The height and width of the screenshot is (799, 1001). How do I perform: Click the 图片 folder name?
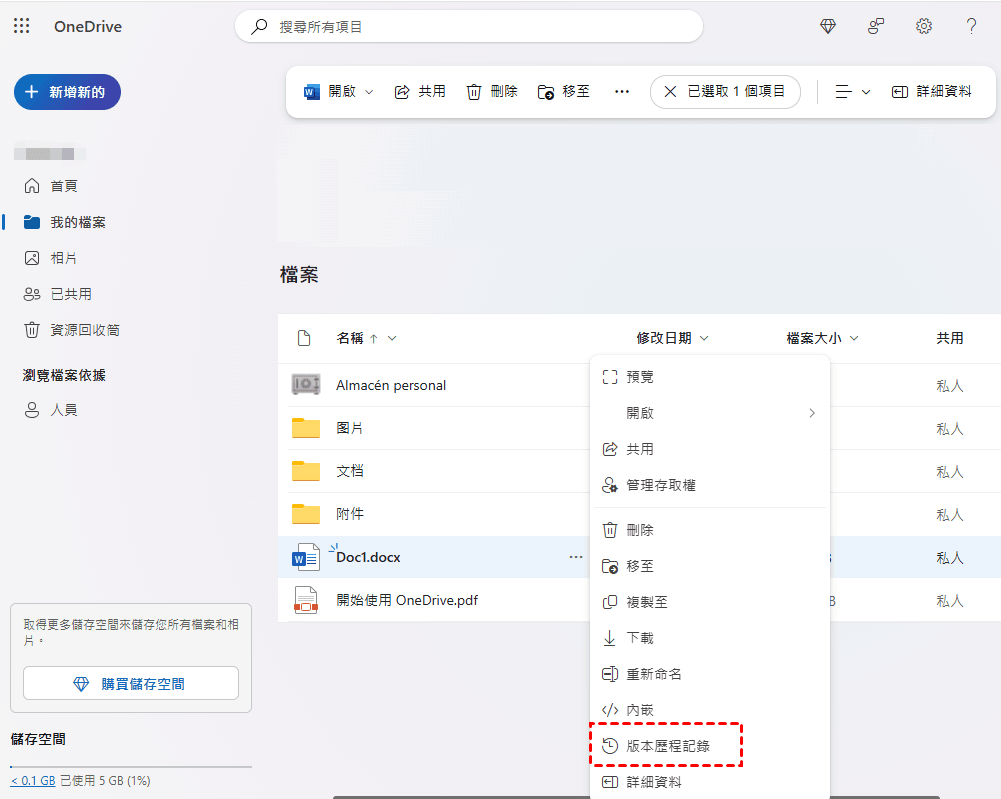(x=349, y=428)
